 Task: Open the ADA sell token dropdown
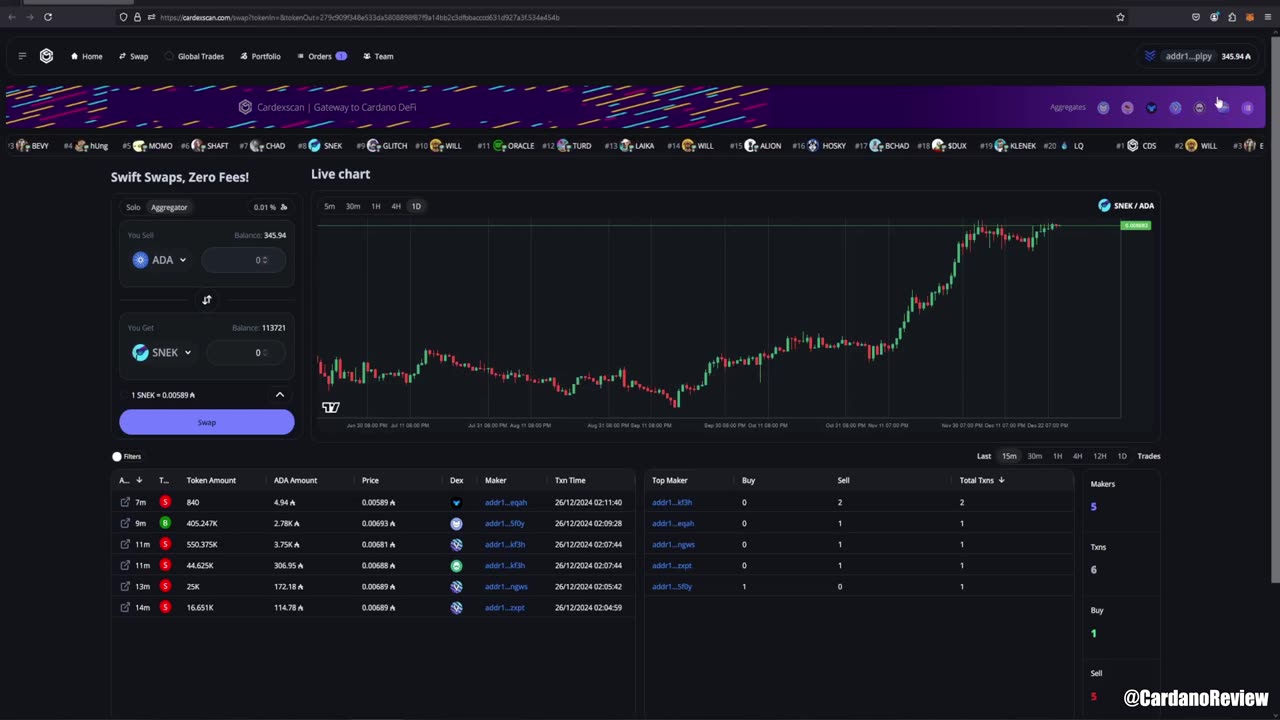tap(160, 260)
